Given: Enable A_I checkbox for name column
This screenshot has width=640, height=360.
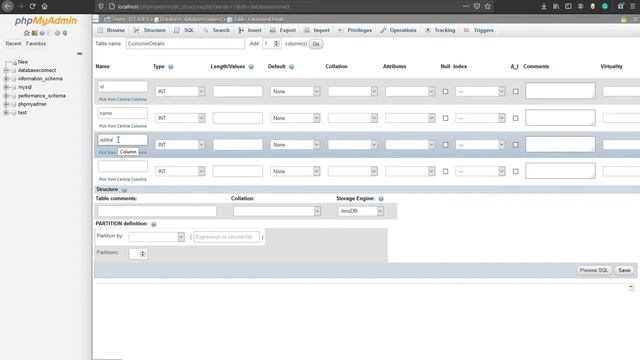Looking at the screenshot, I should pos(516,118).
